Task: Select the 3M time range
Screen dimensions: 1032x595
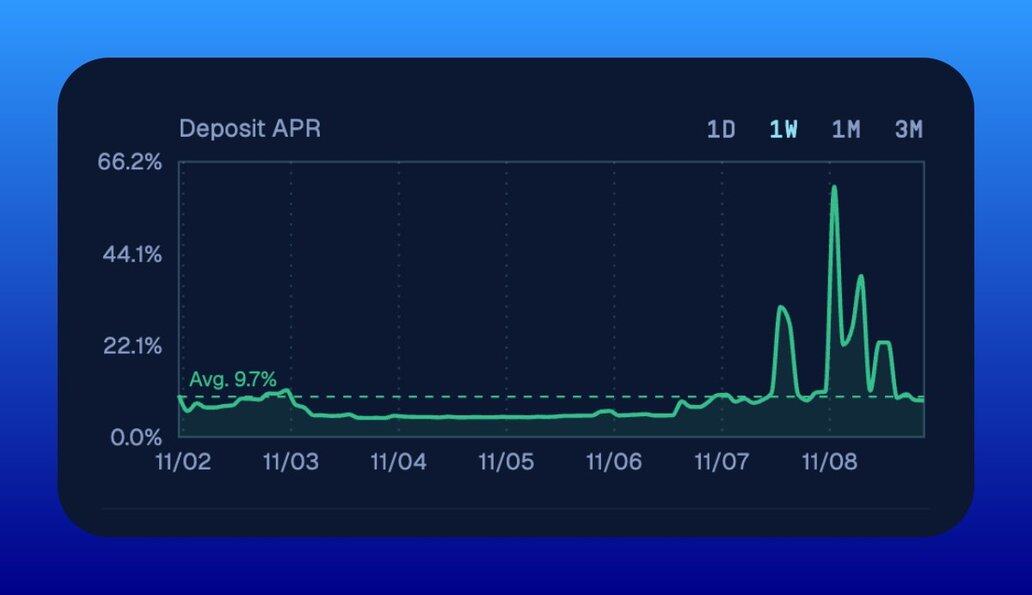Action: (908, 129)
